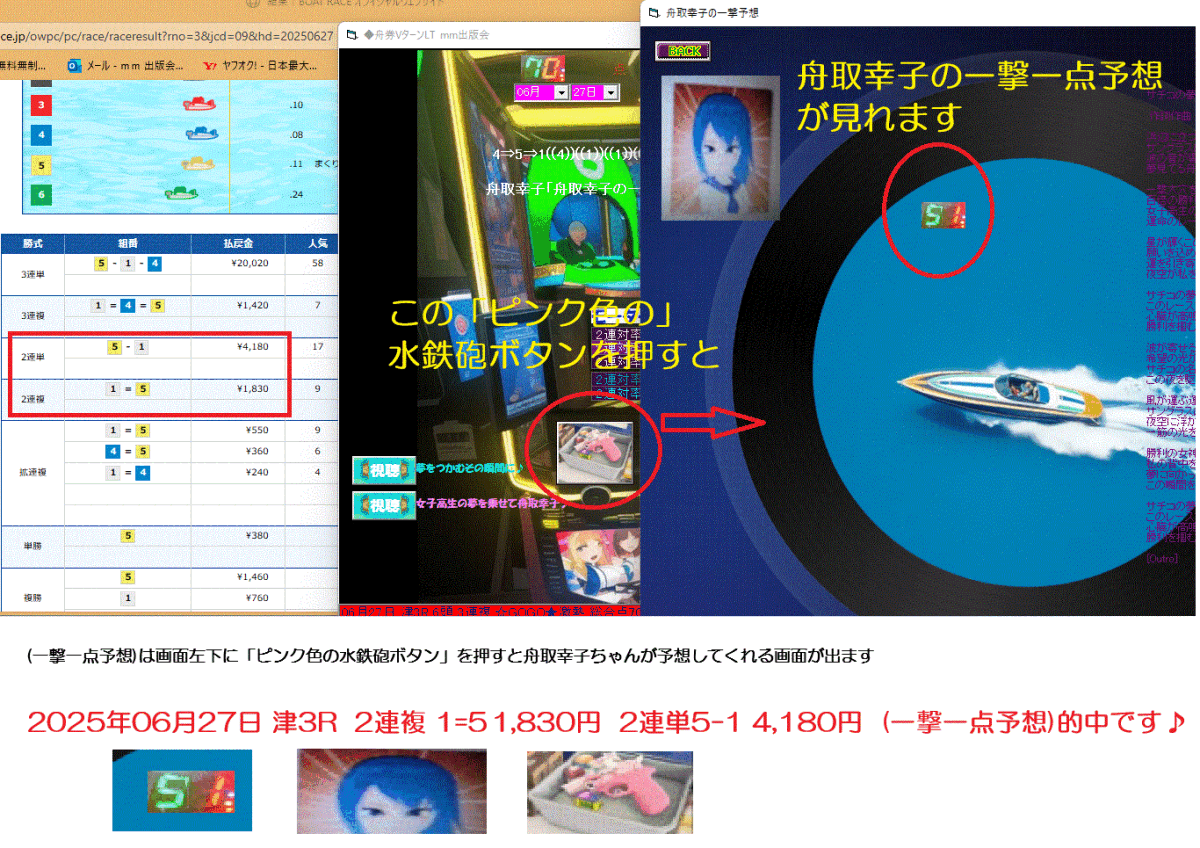
Task: Click the green lane 6 number badge
Action: coord(40,194)
